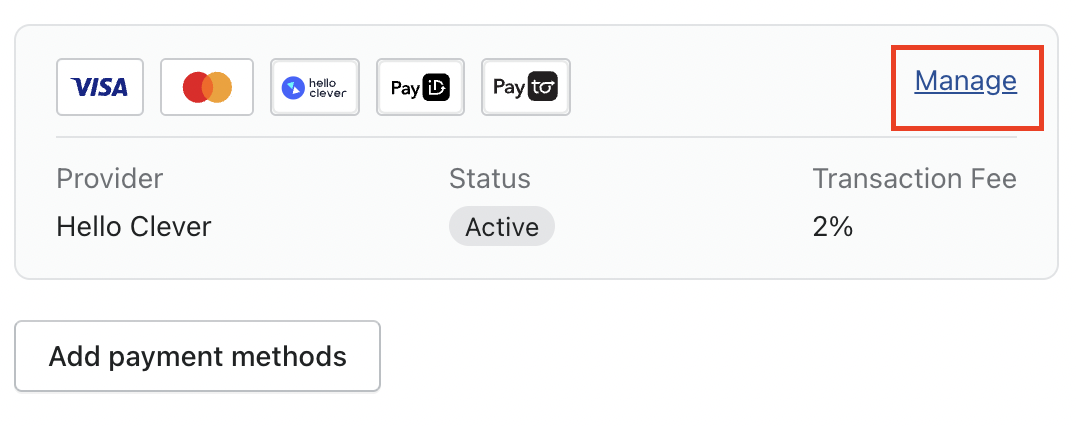Open the Manage link
Screen dimensions: 1076x426
[x=966, y=81]
